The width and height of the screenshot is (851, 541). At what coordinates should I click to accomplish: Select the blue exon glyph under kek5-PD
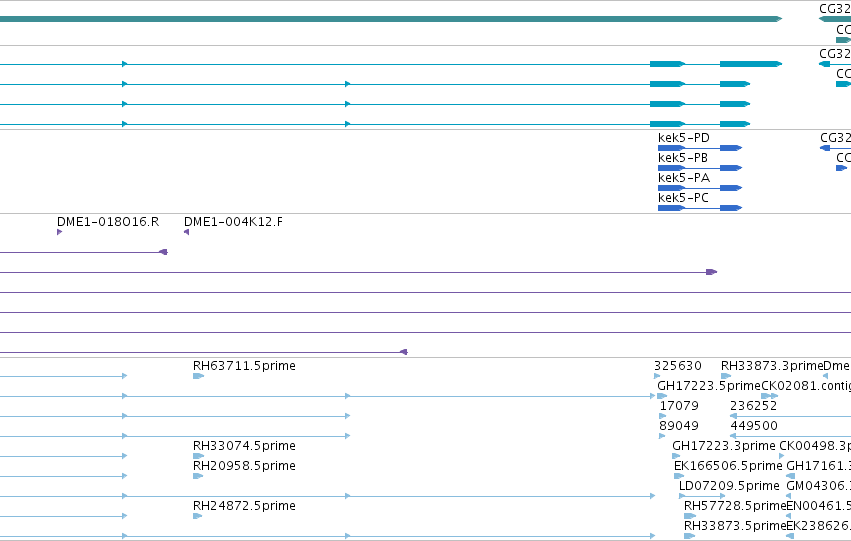tap(700, 148)
